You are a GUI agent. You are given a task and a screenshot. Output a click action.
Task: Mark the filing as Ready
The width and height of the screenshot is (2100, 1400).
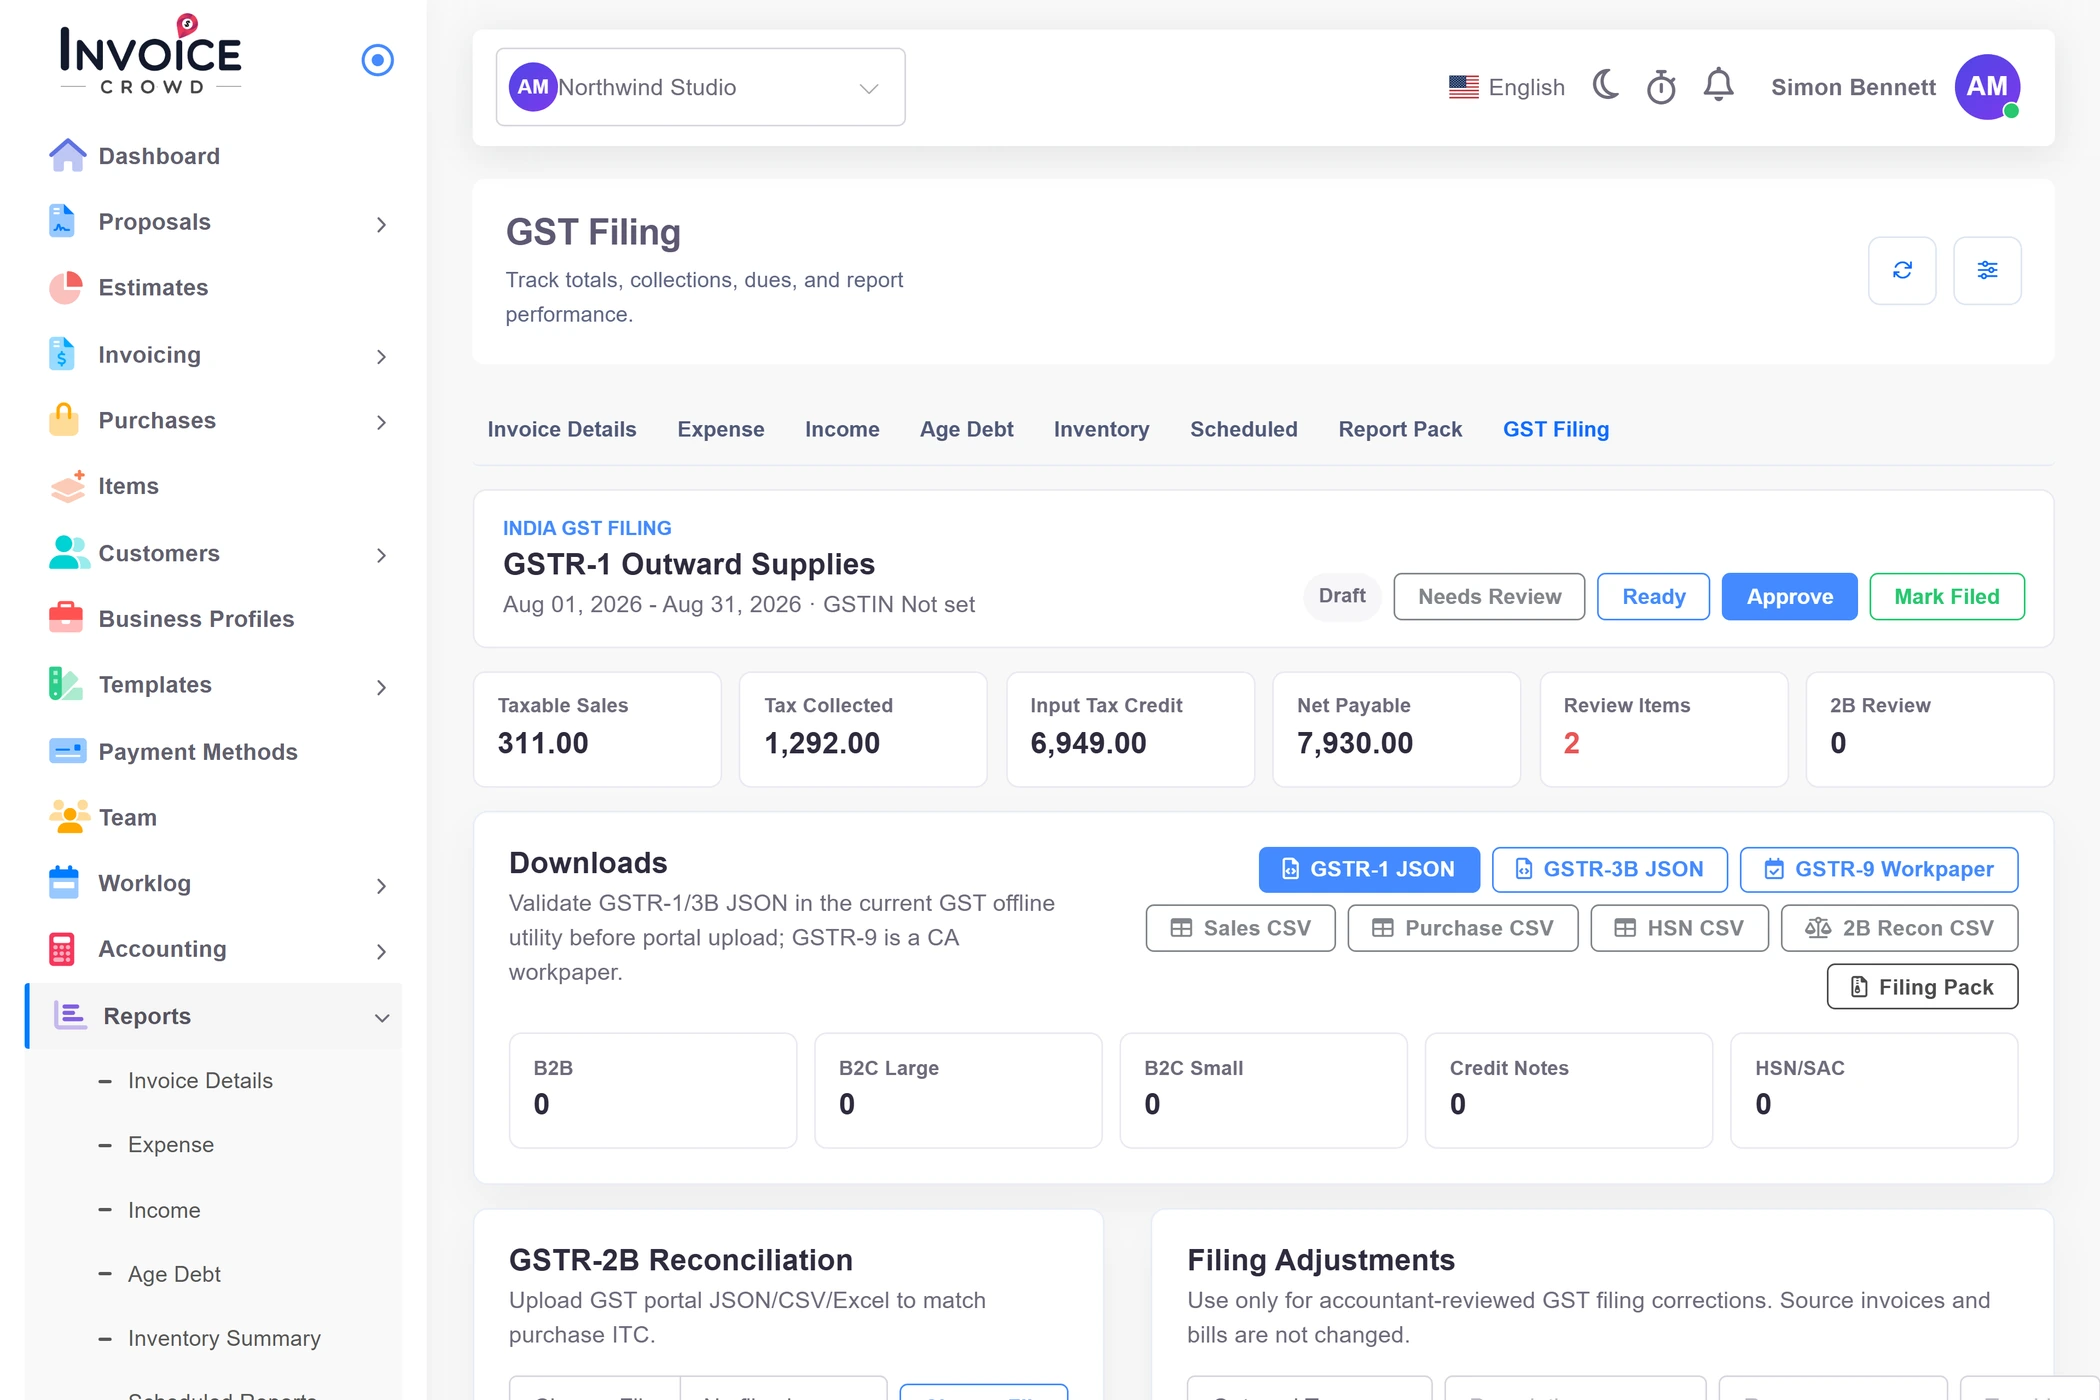[x=1653, y=596]
